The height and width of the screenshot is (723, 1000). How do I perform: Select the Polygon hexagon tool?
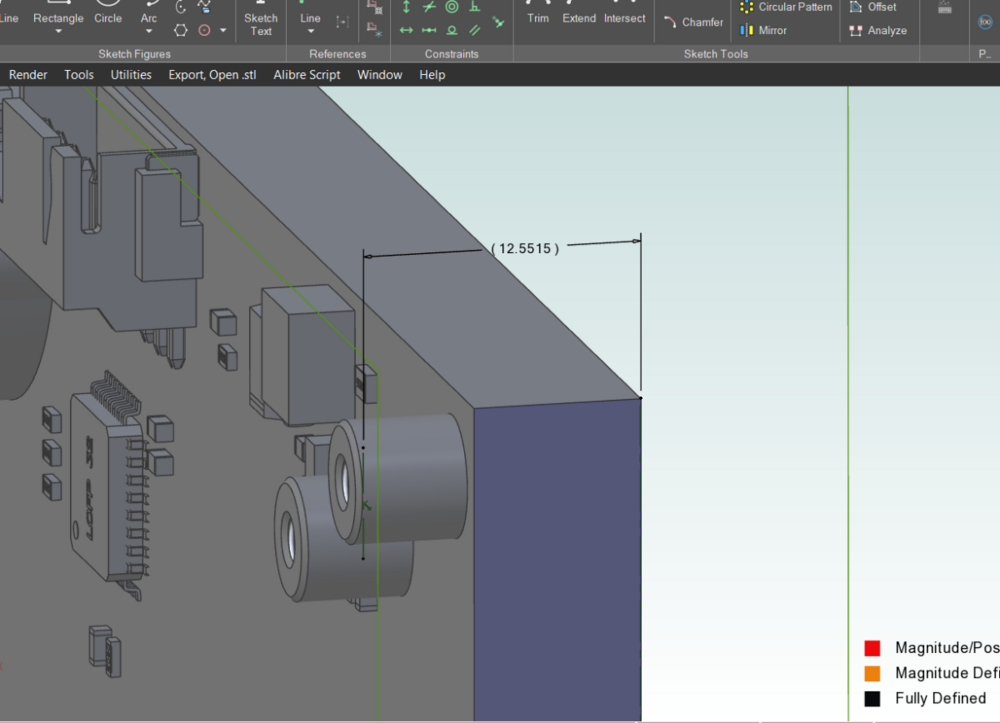click(x=180, y=30)
